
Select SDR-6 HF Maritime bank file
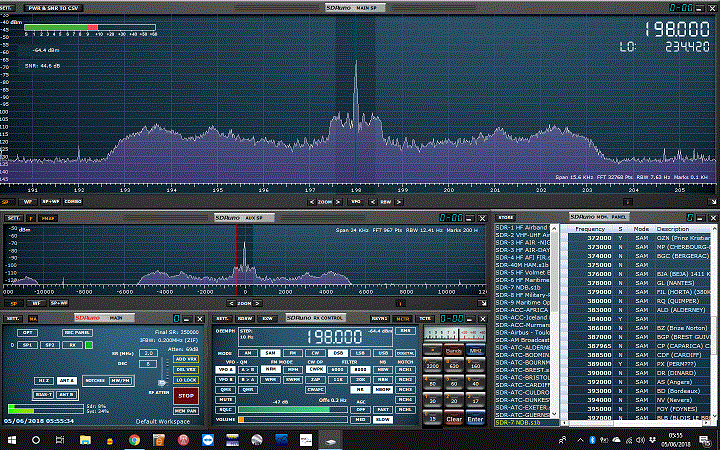click(522, 280)
